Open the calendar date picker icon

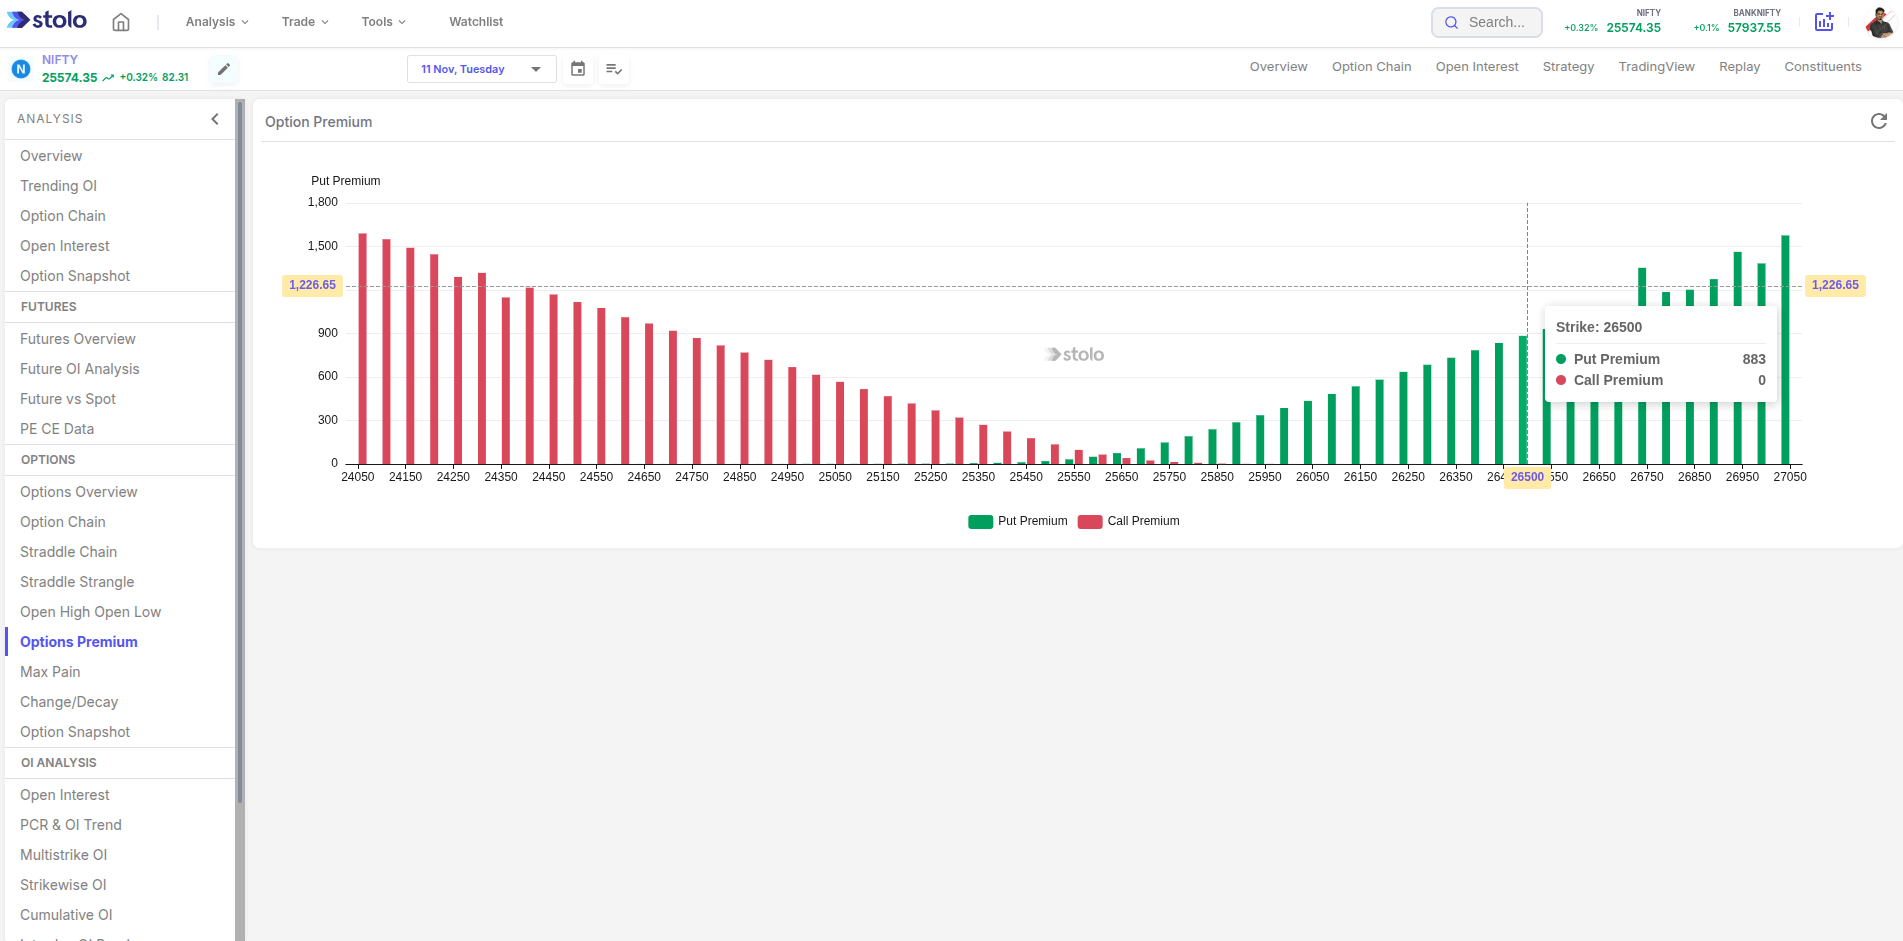(578, 69)
